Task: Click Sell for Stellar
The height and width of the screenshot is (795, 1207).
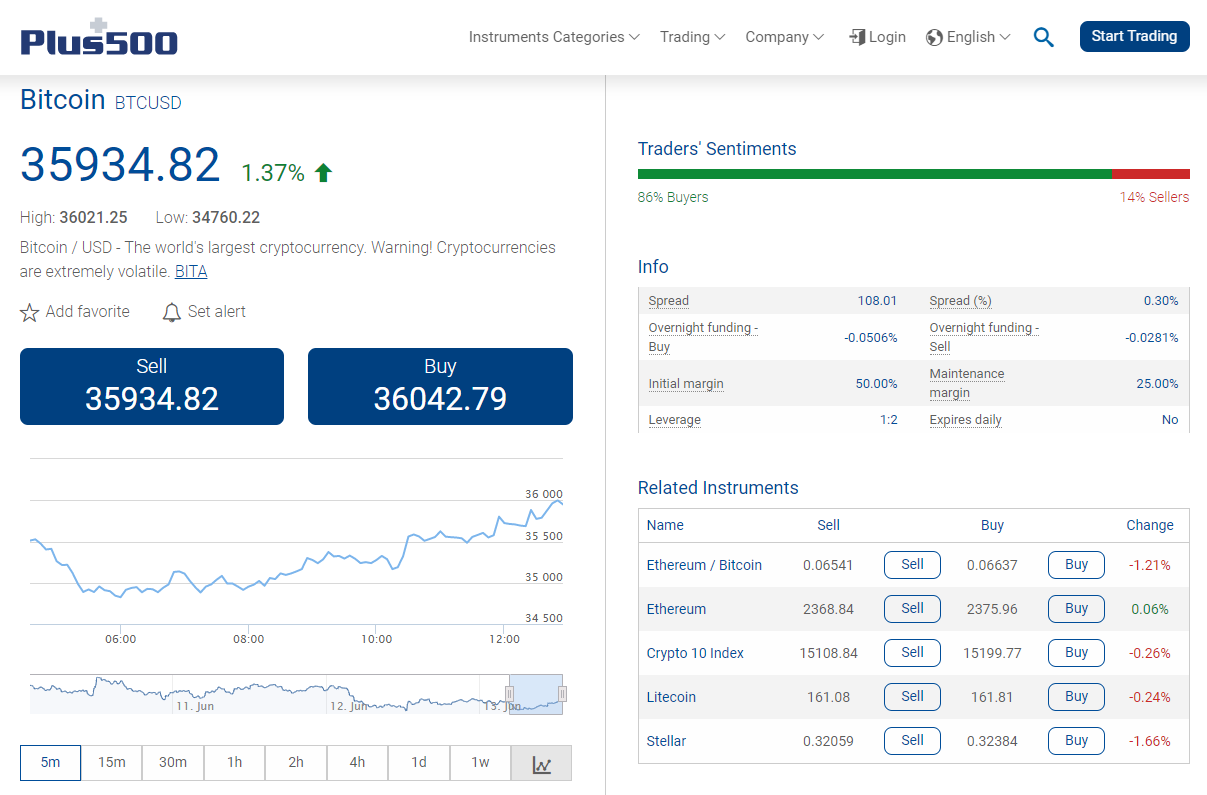Action: (912, 740)
